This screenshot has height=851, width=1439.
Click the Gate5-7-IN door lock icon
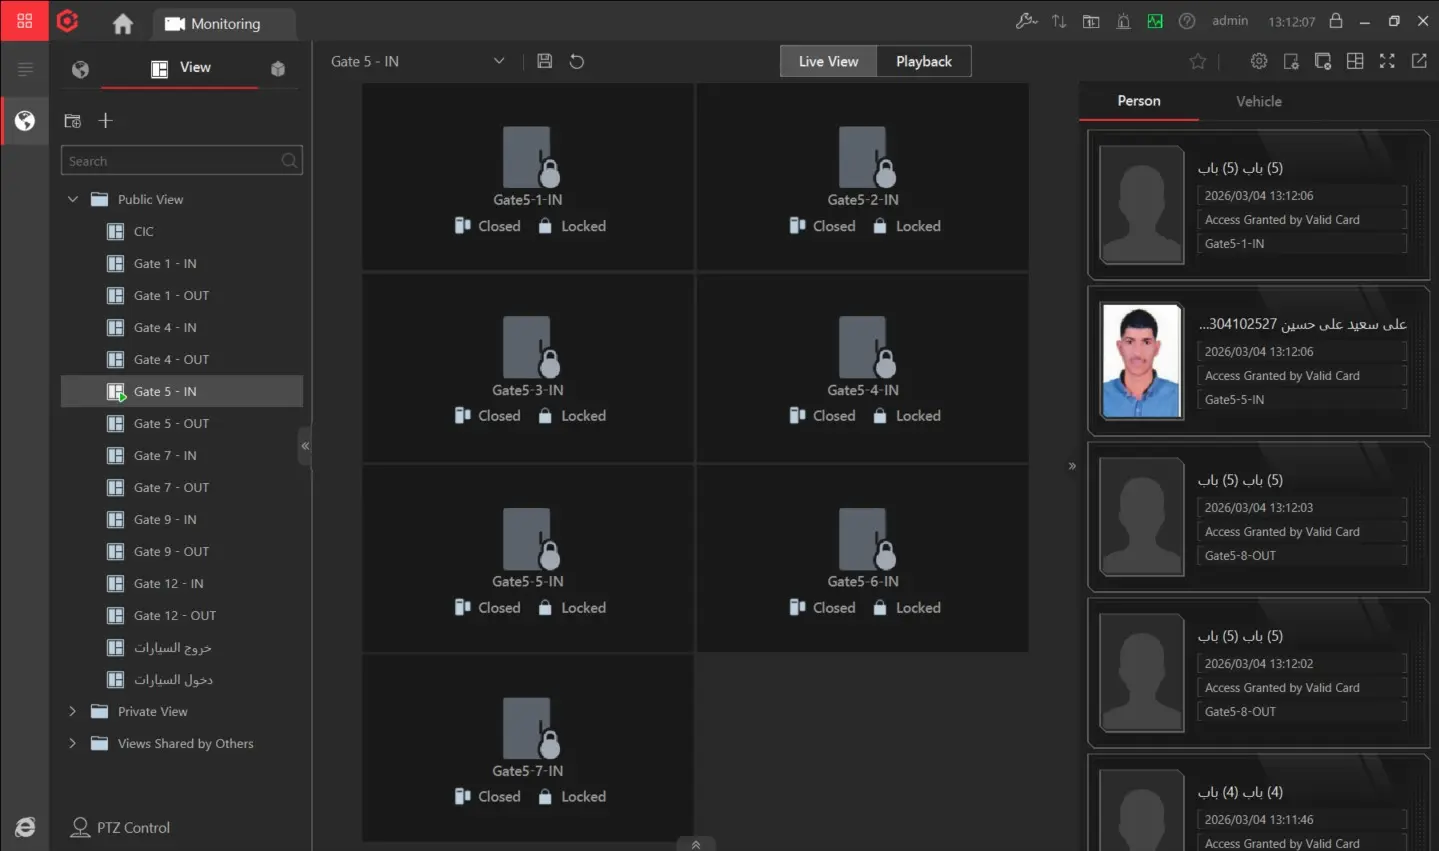530,727
